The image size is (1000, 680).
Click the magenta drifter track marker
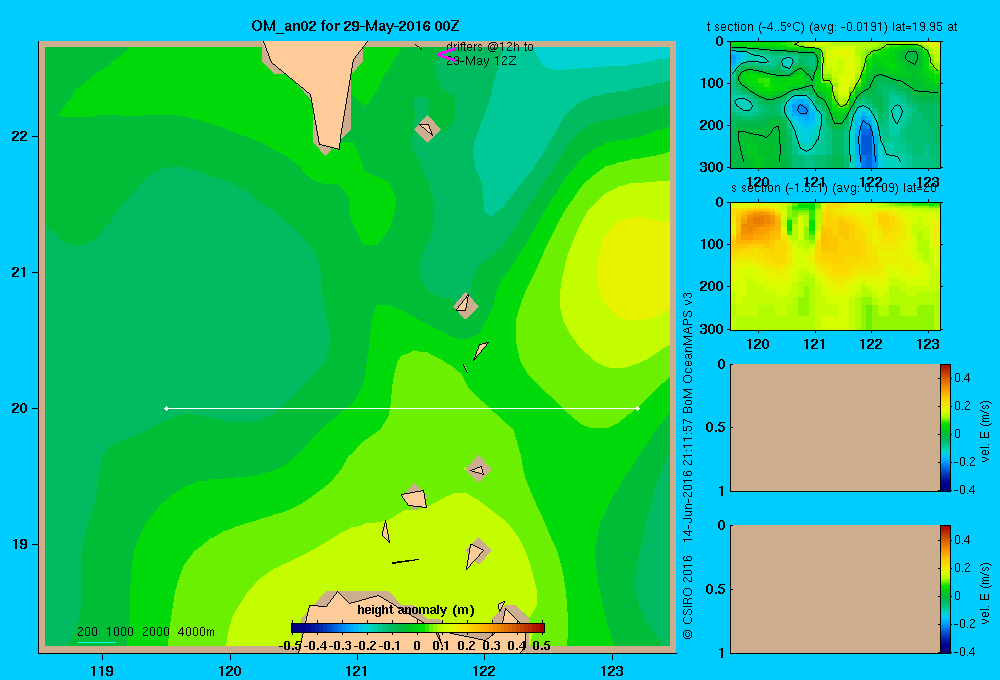(x=446, y=55)
